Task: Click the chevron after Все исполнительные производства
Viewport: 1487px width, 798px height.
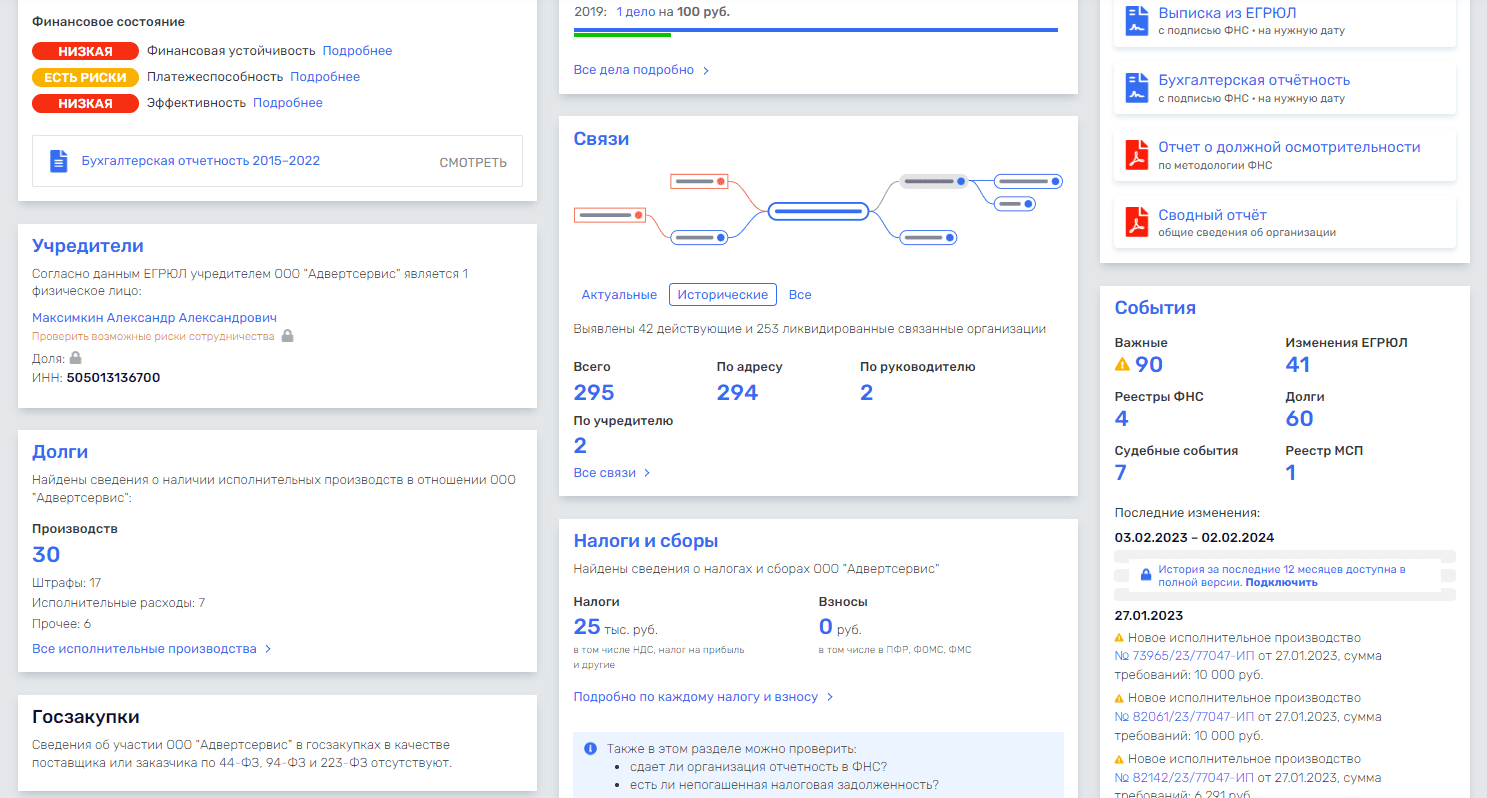Action: click(x=268, y=649)
